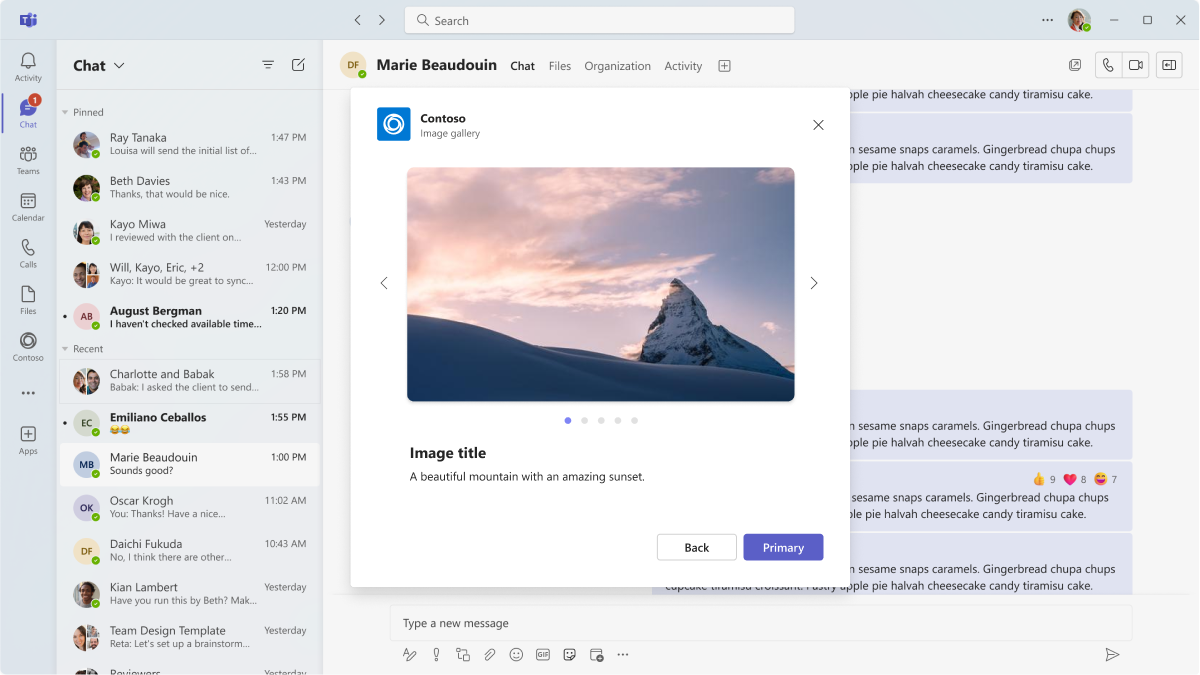
Task: Open the emoji picker
Action: tap(516, 655)
